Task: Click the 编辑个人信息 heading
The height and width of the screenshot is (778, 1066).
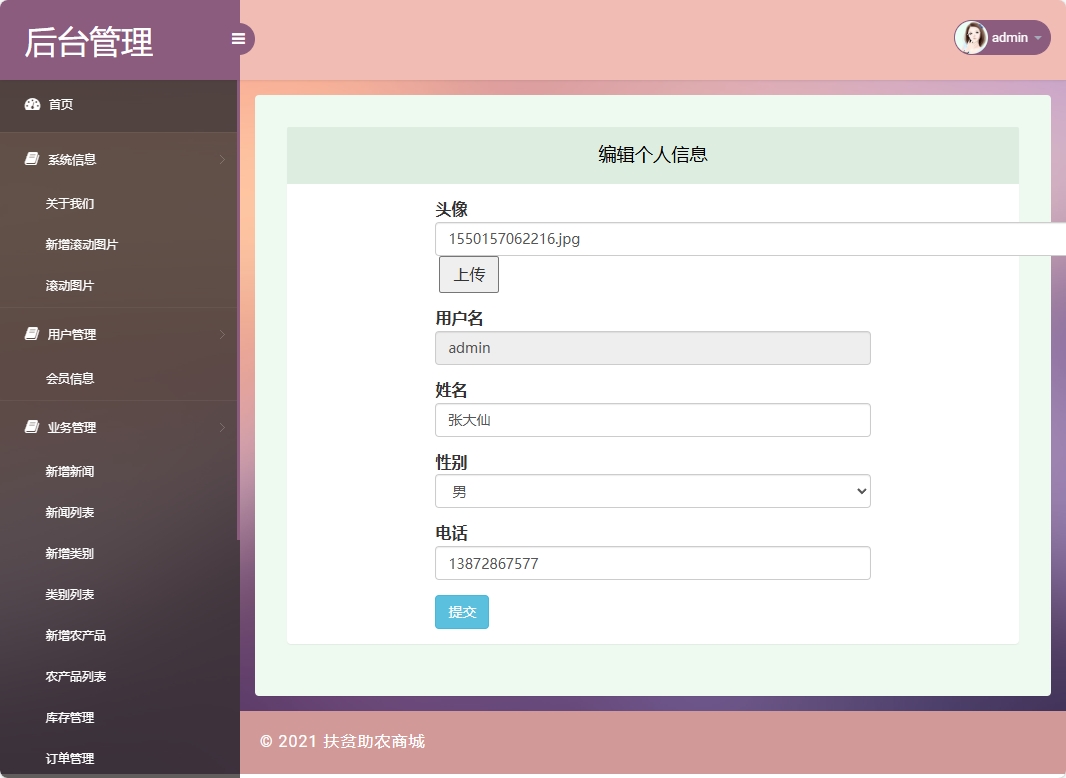Action: pos(653,154)
